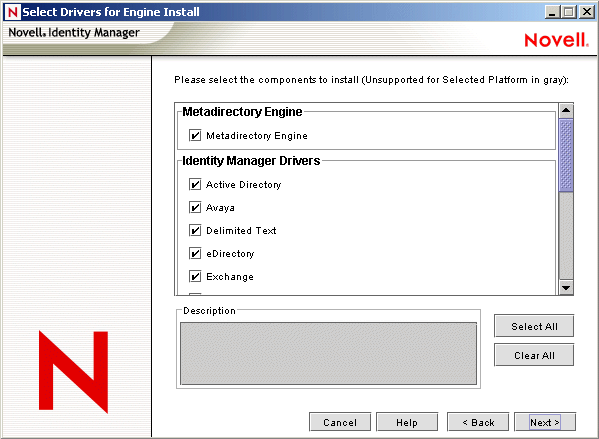Click the scroll up arrow of components list

566,111
